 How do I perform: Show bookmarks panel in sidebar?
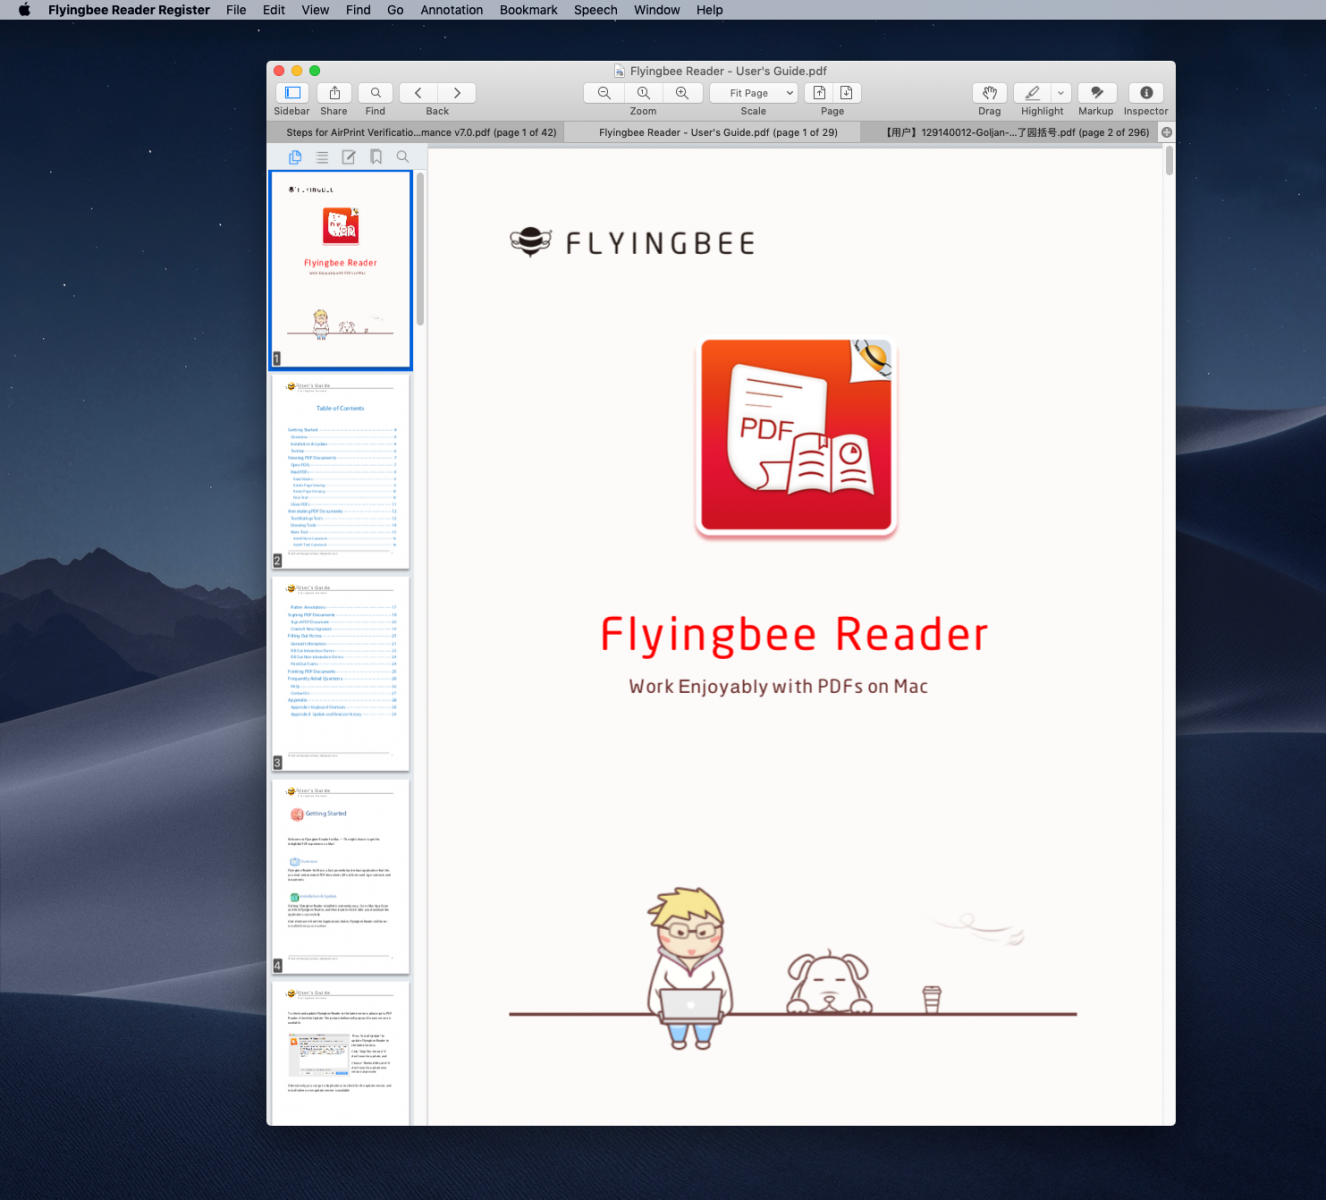(376, 157)
